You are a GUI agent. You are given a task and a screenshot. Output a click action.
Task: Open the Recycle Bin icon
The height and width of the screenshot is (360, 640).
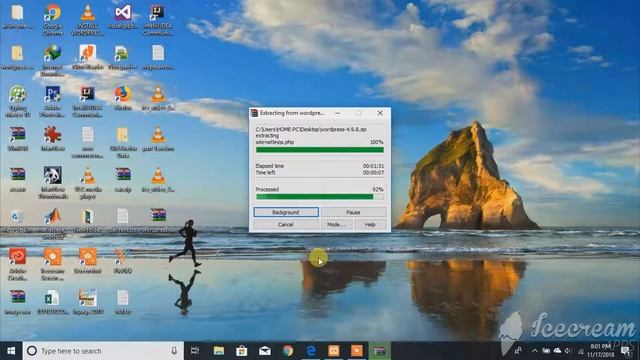[18, 220]
